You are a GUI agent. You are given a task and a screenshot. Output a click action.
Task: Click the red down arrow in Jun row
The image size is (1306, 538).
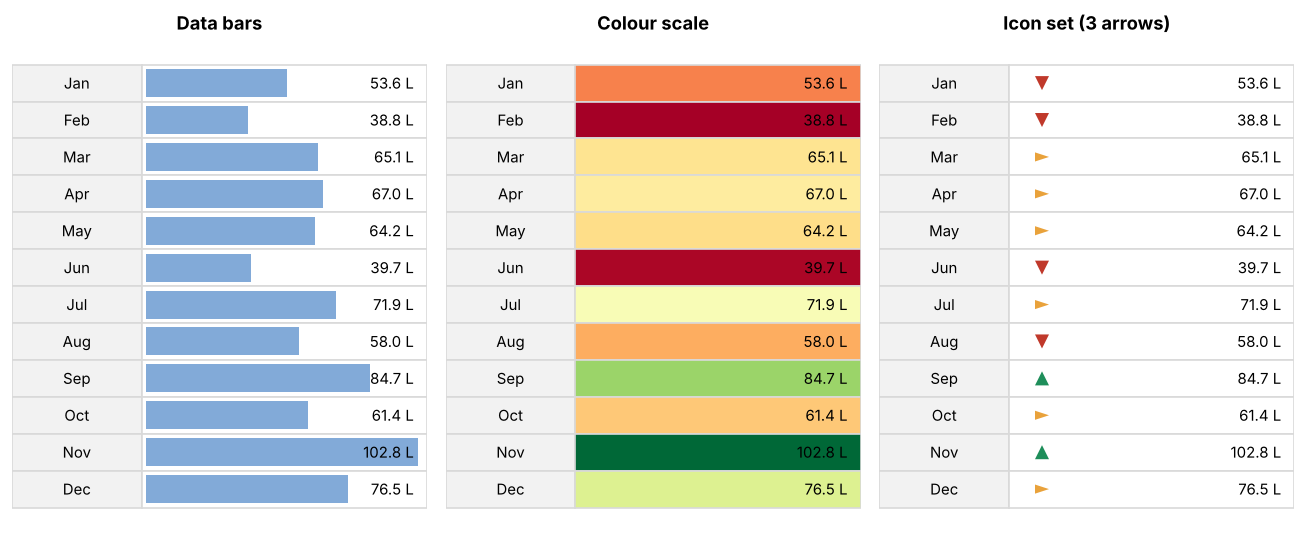[x=1041, y=268]
